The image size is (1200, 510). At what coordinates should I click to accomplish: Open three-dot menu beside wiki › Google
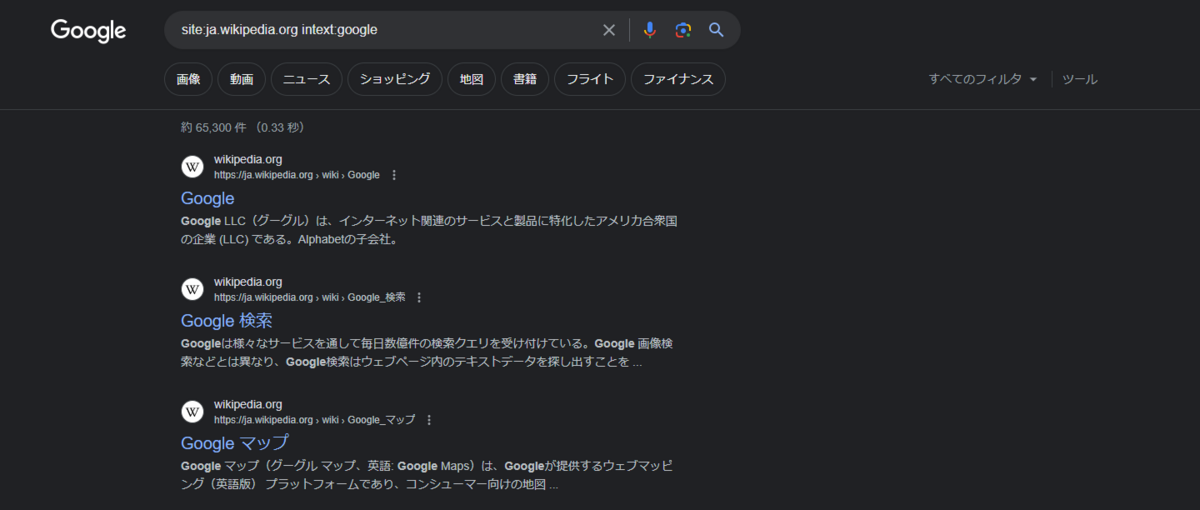click(394, 175)
